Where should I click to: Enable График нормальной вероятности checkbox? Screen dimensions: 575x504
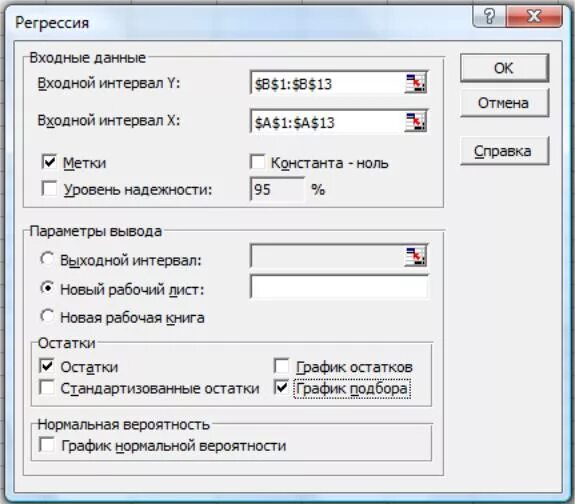point(47,445)
